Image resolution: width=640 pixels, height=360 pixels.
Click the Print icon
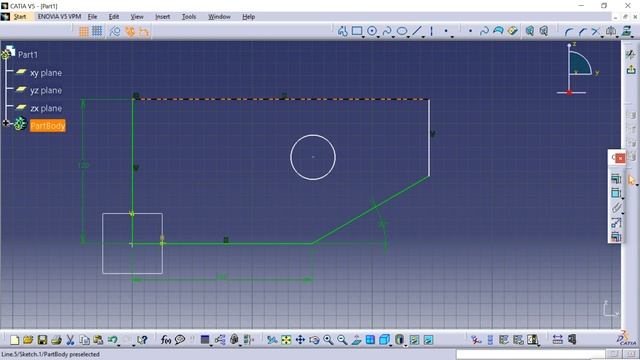56,340
